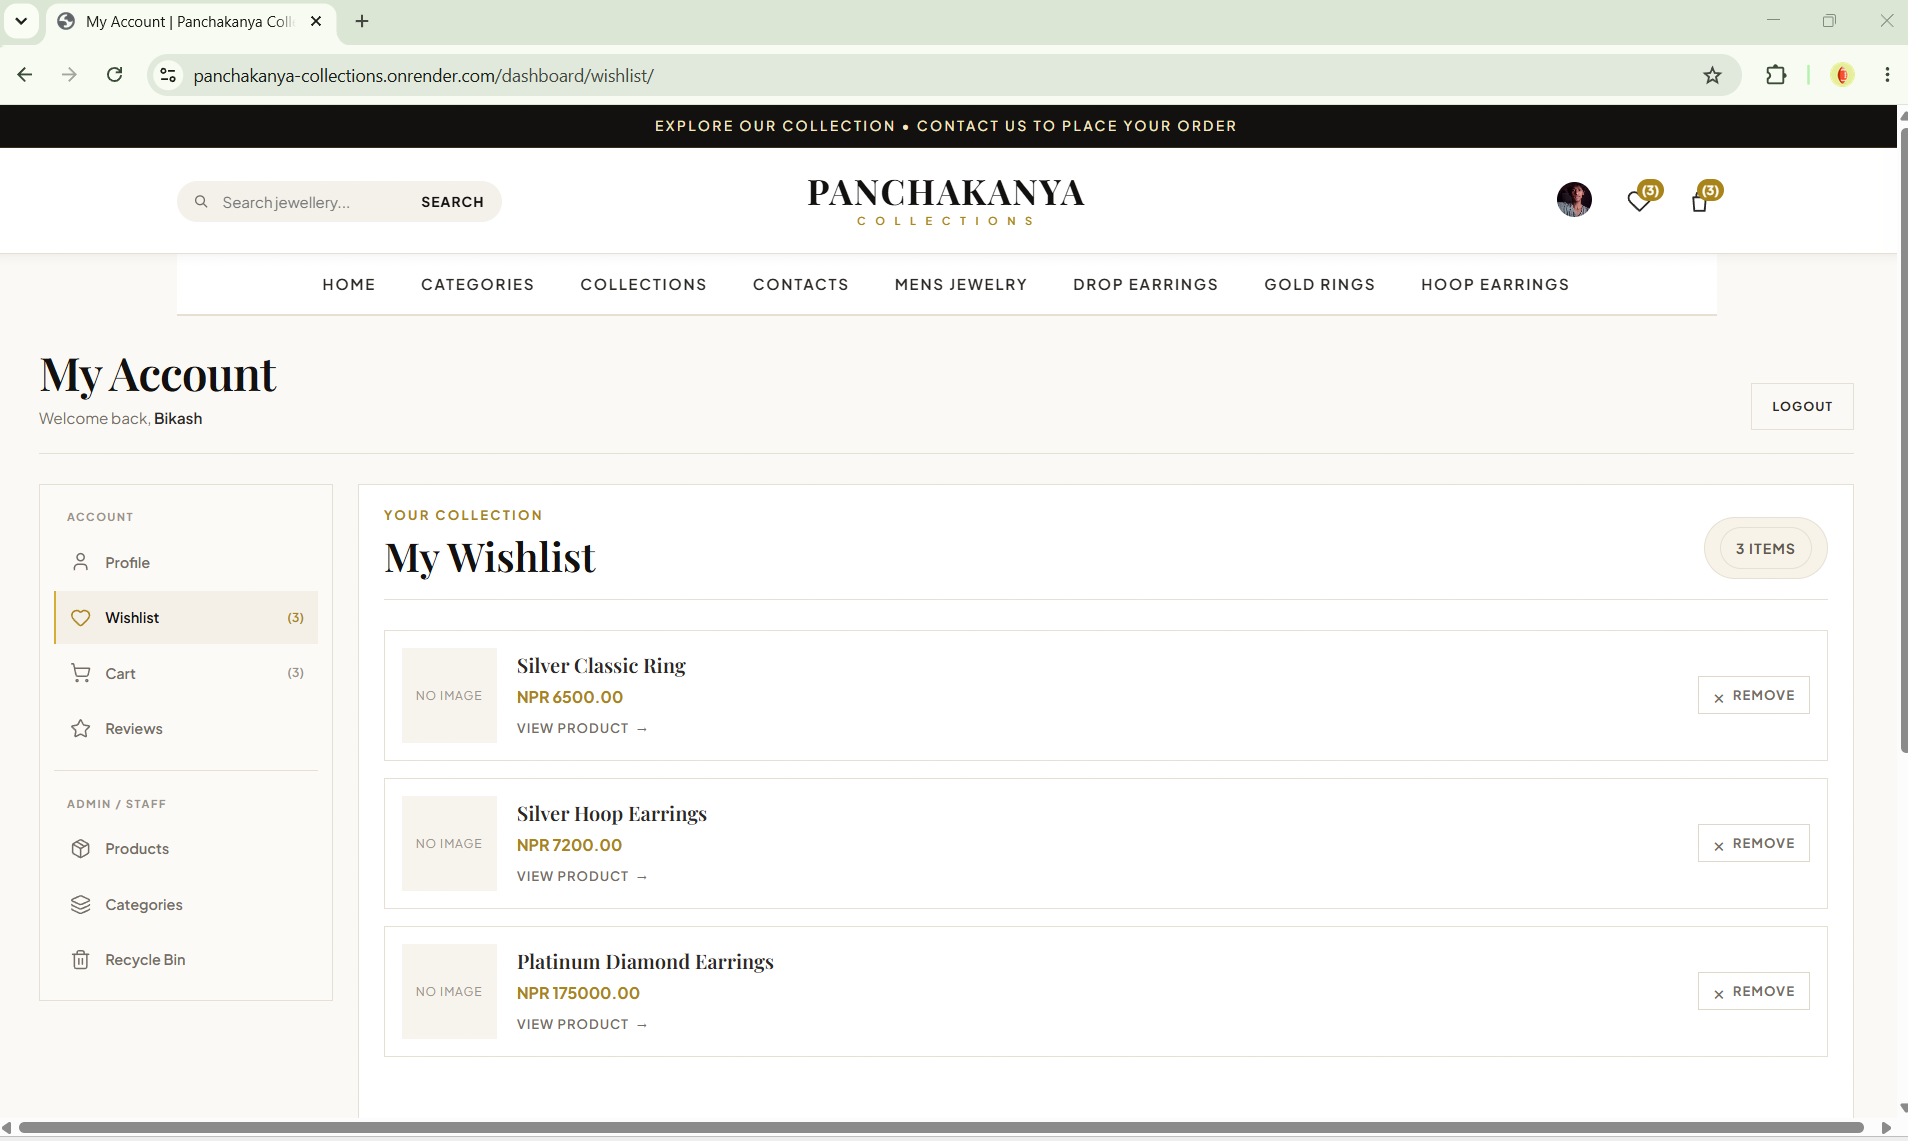Click the Panchakanya Collections logo

[x=946, y=201]
